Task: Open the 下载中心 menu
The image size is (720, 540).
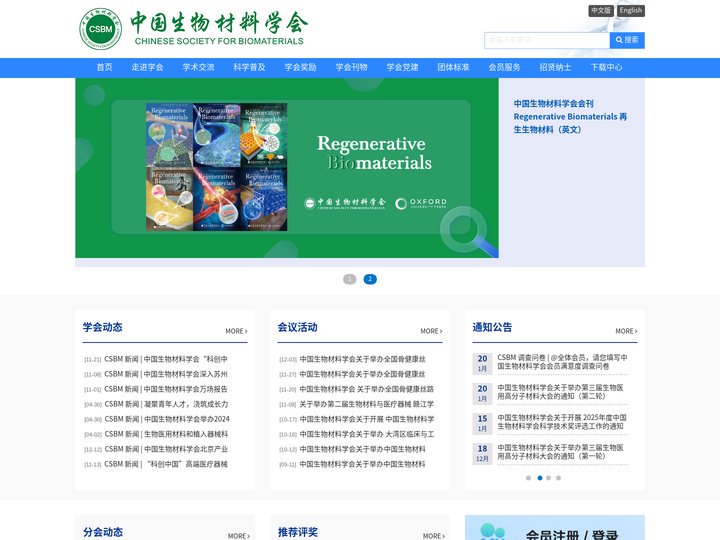Action: (x=606, y=68)
